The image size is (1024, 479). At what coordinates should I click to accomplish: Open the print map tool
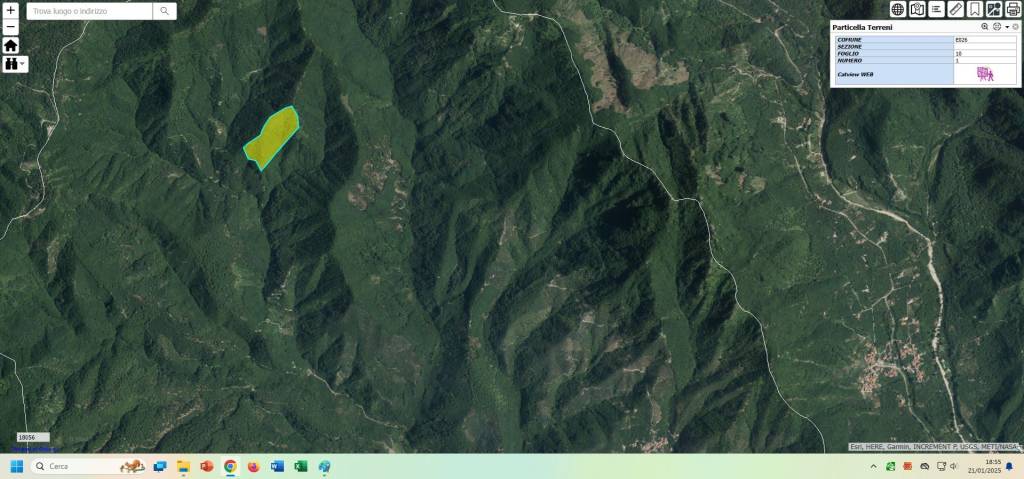1012,9
